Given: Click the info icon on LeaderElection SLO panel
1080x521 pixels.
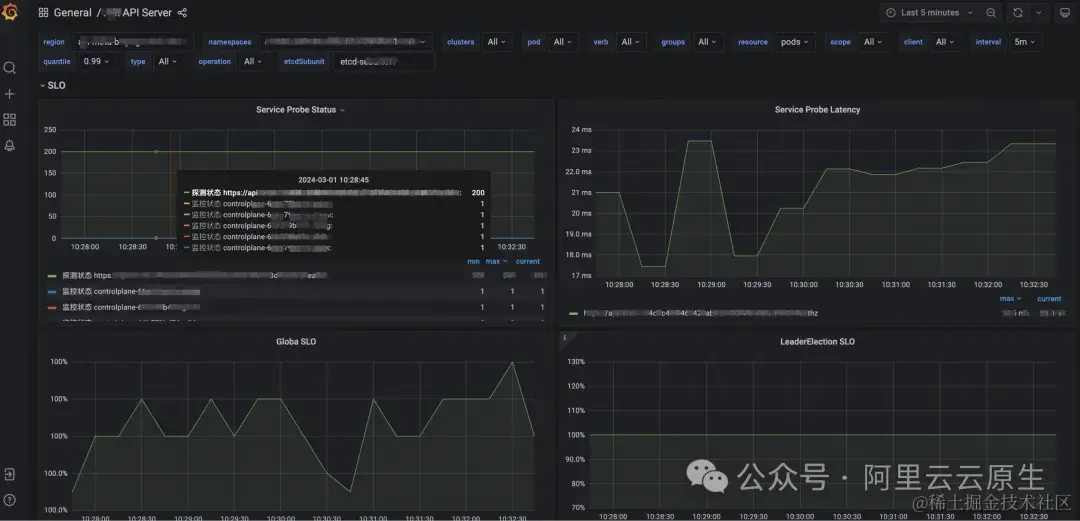Looking at the screenshot, I should (x=565, y=338).
